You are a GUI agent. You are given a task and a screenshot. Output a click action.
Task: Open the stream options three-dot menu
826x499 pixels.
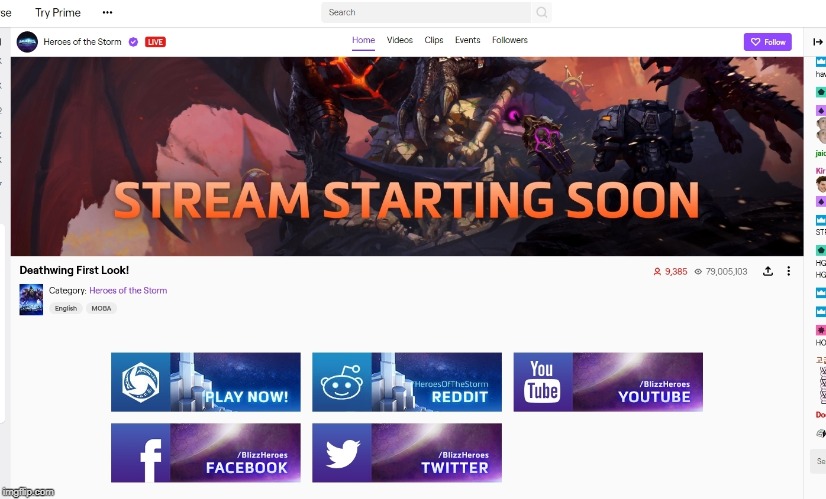pyautogui.click(x=788, y=271)
